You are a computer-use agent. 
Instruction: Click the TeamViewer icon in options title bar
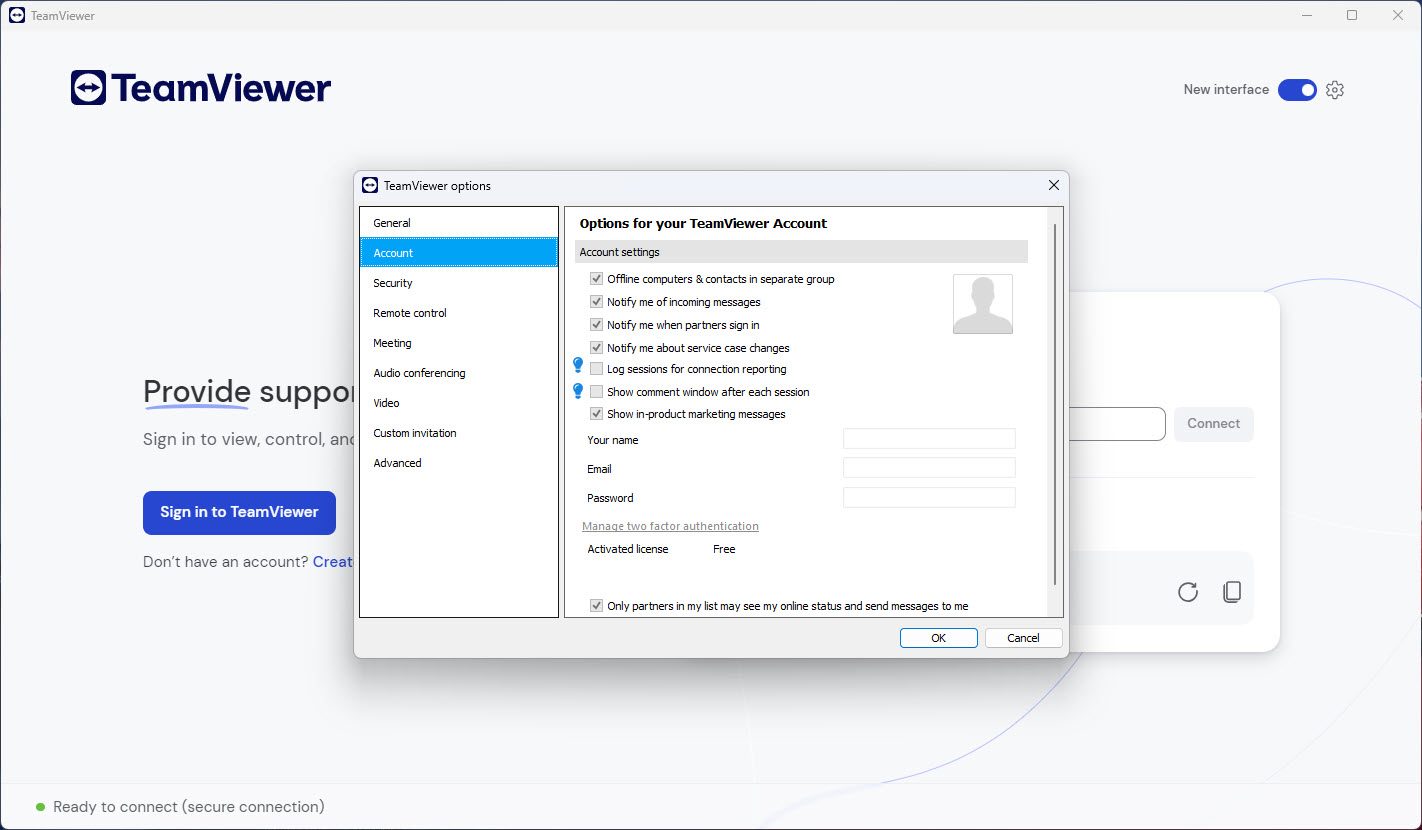370,185
